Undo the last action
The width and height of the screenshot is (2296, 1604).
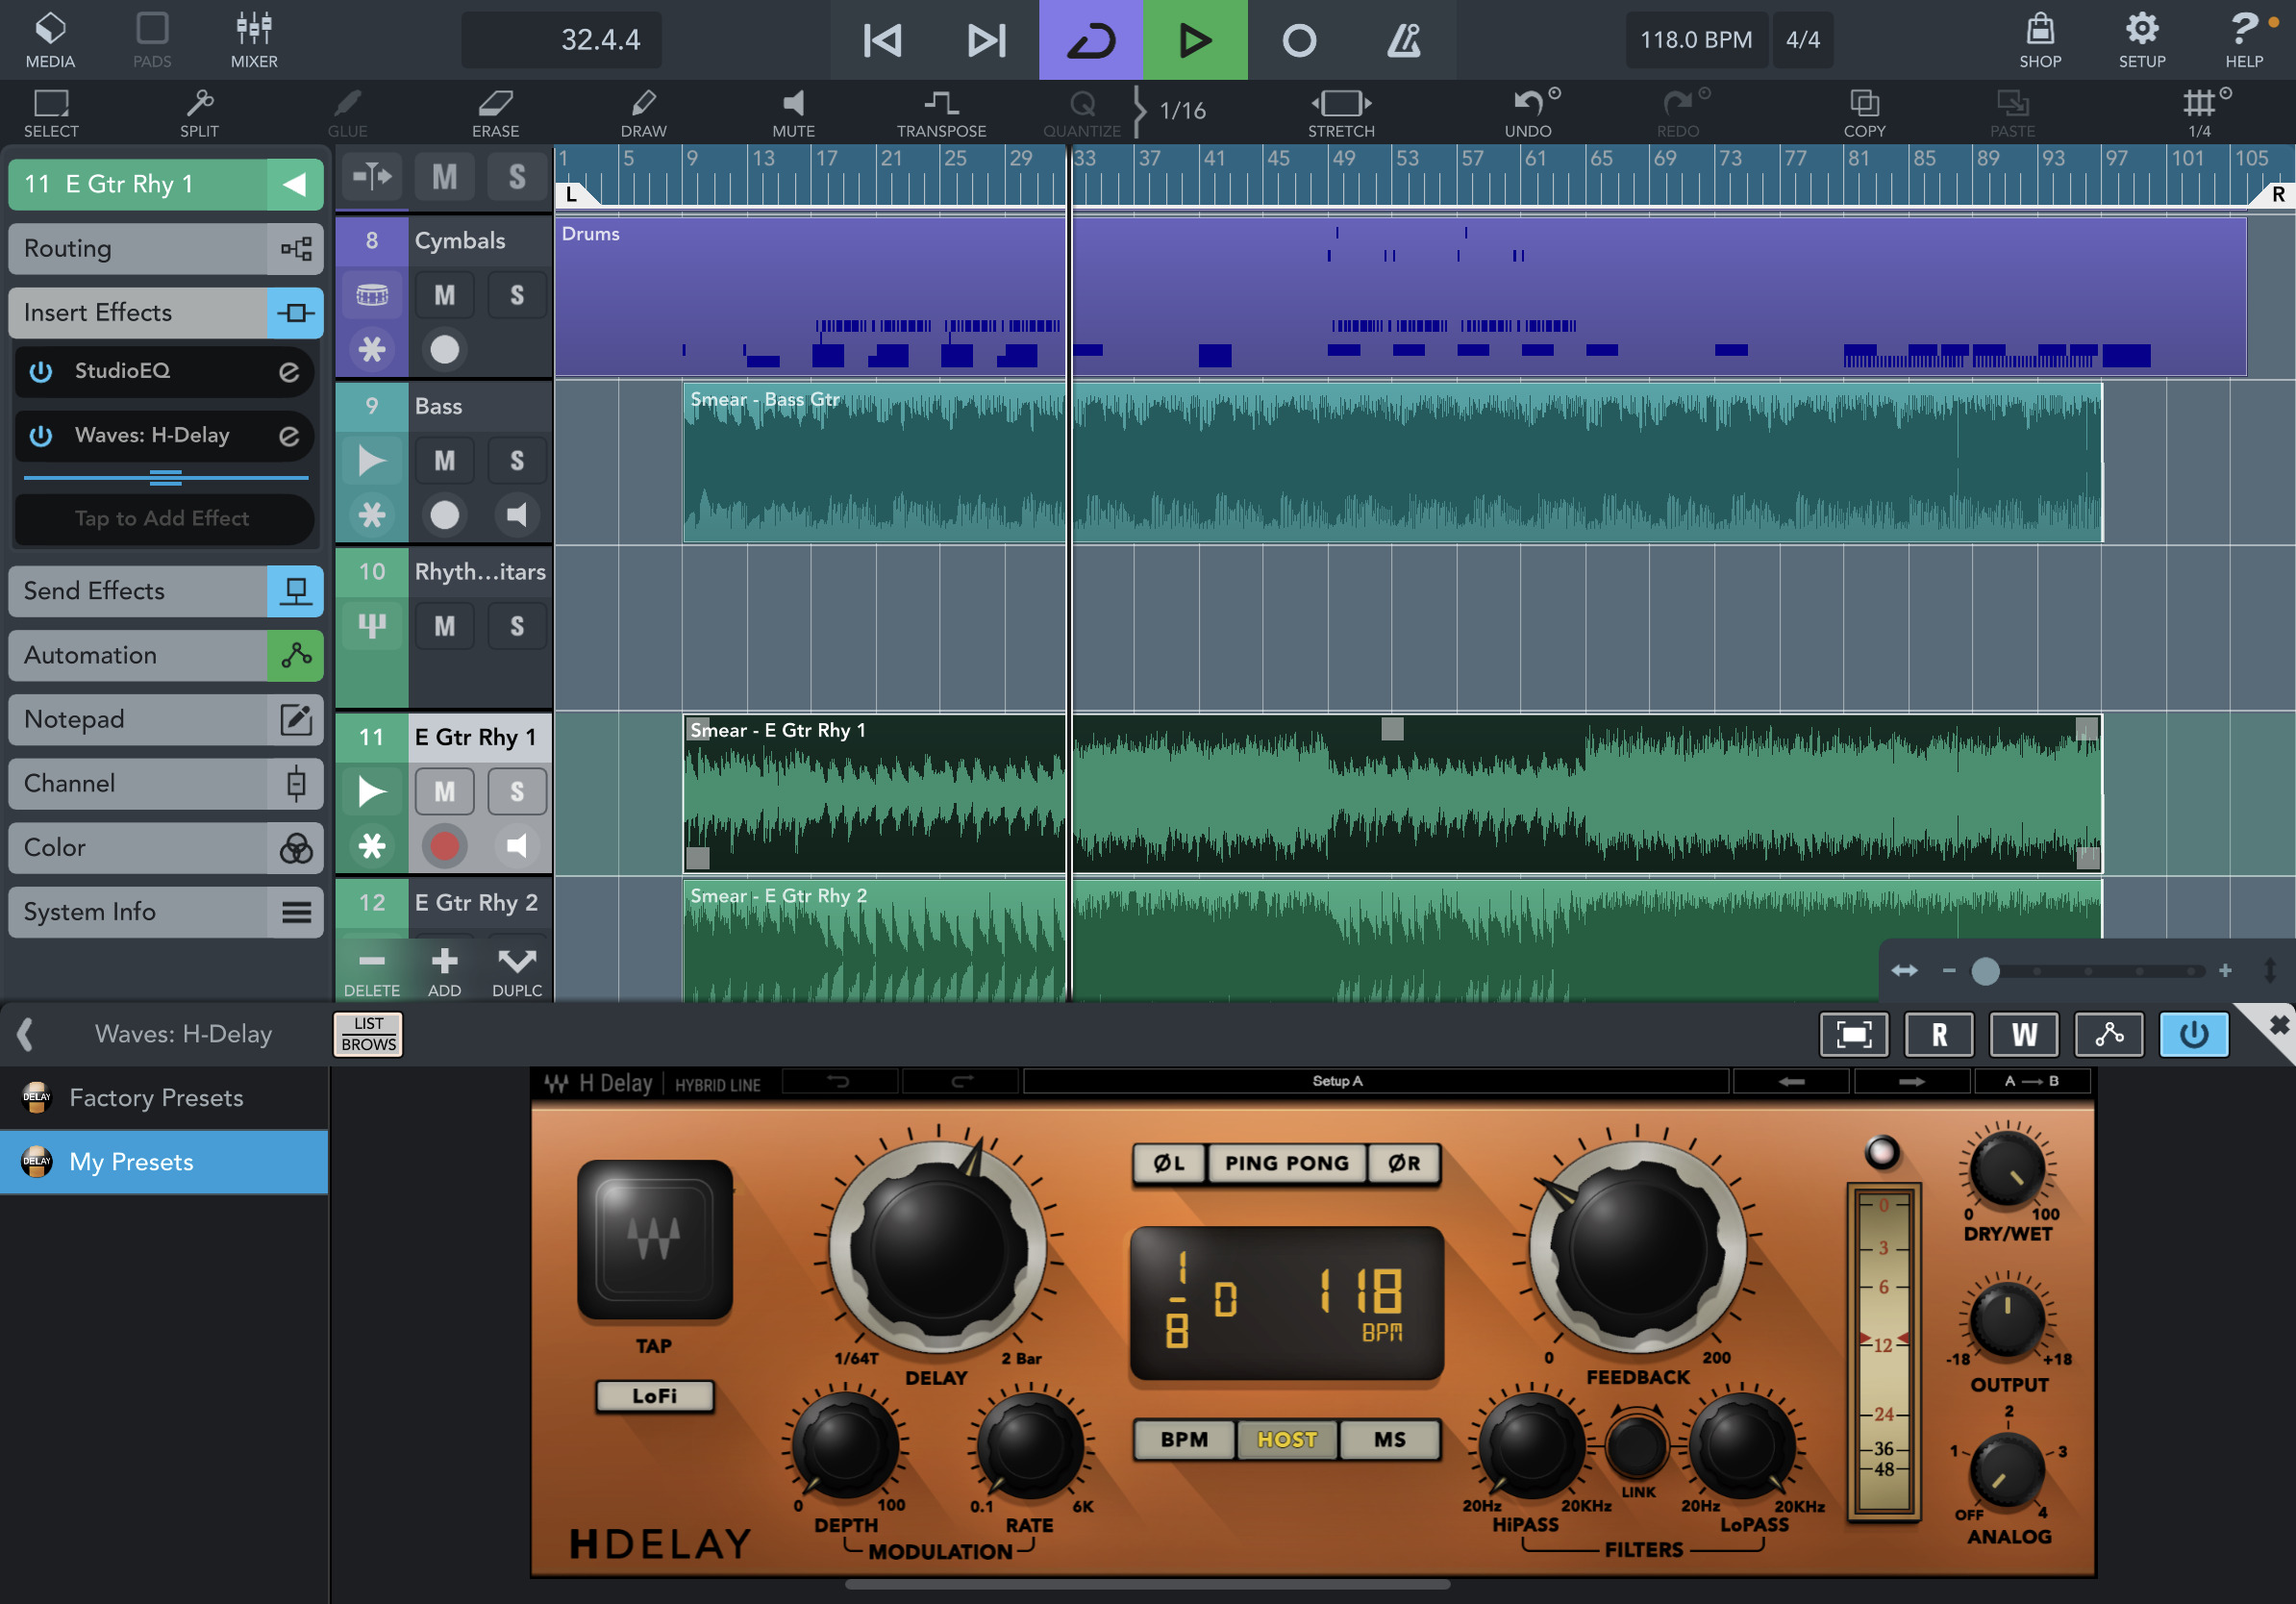1528,113
